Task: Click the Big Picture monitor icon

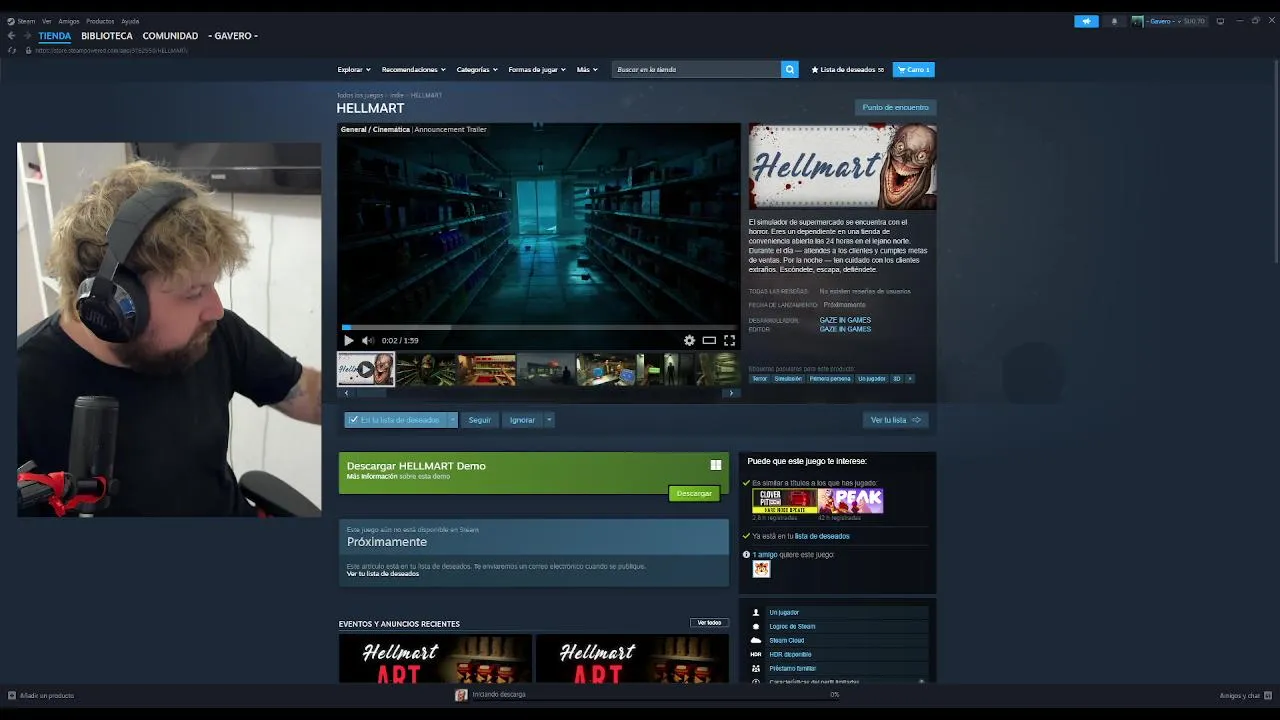Action: [1220, 21]
